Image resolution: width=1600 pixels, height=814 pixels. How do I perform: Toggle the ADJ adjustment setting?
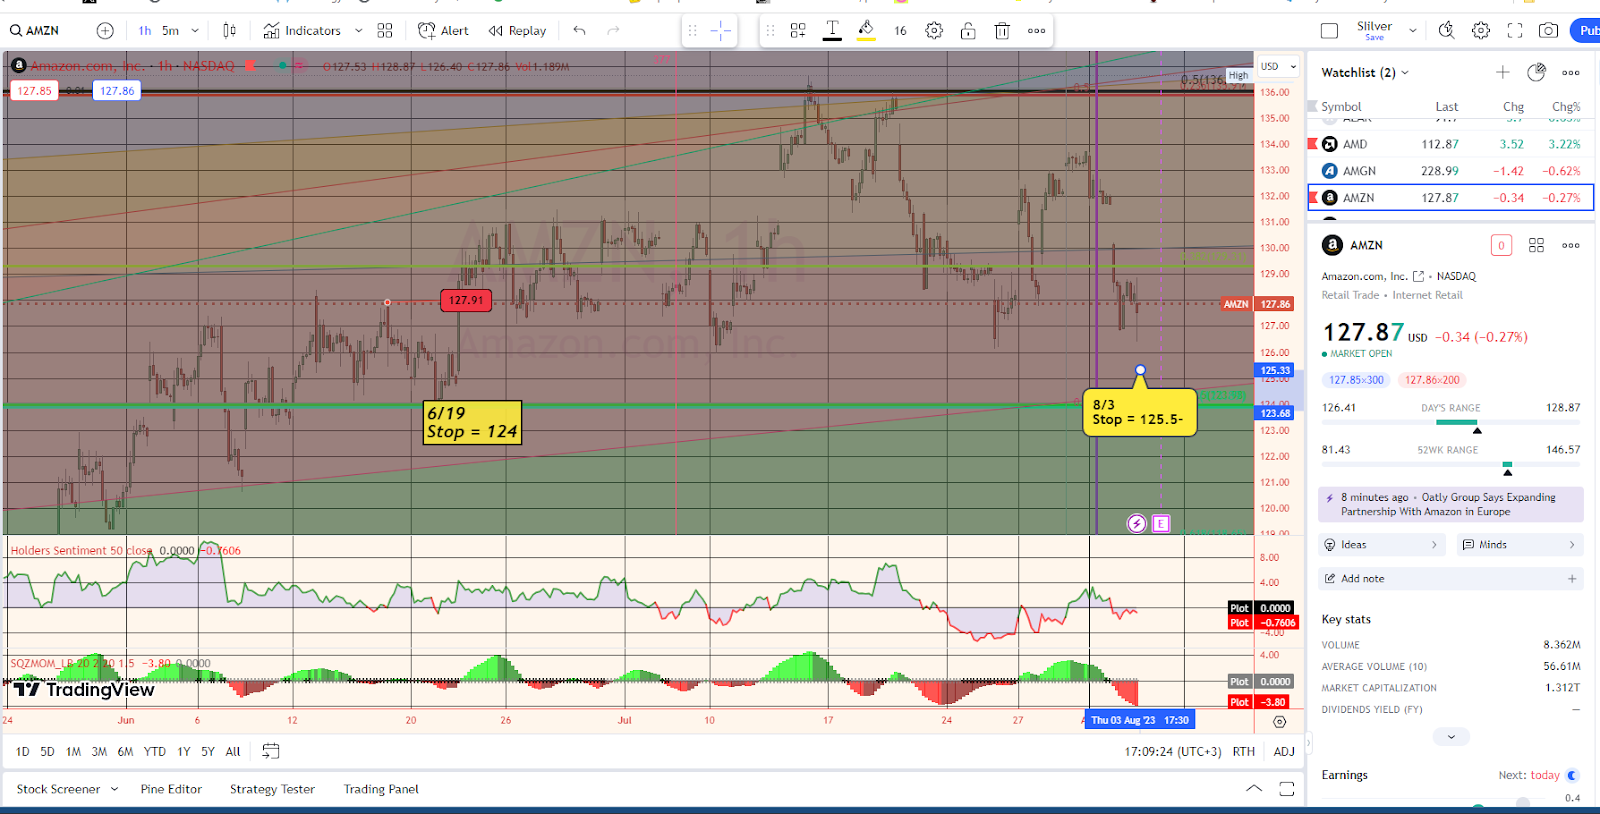click(x=1284, y=752)
